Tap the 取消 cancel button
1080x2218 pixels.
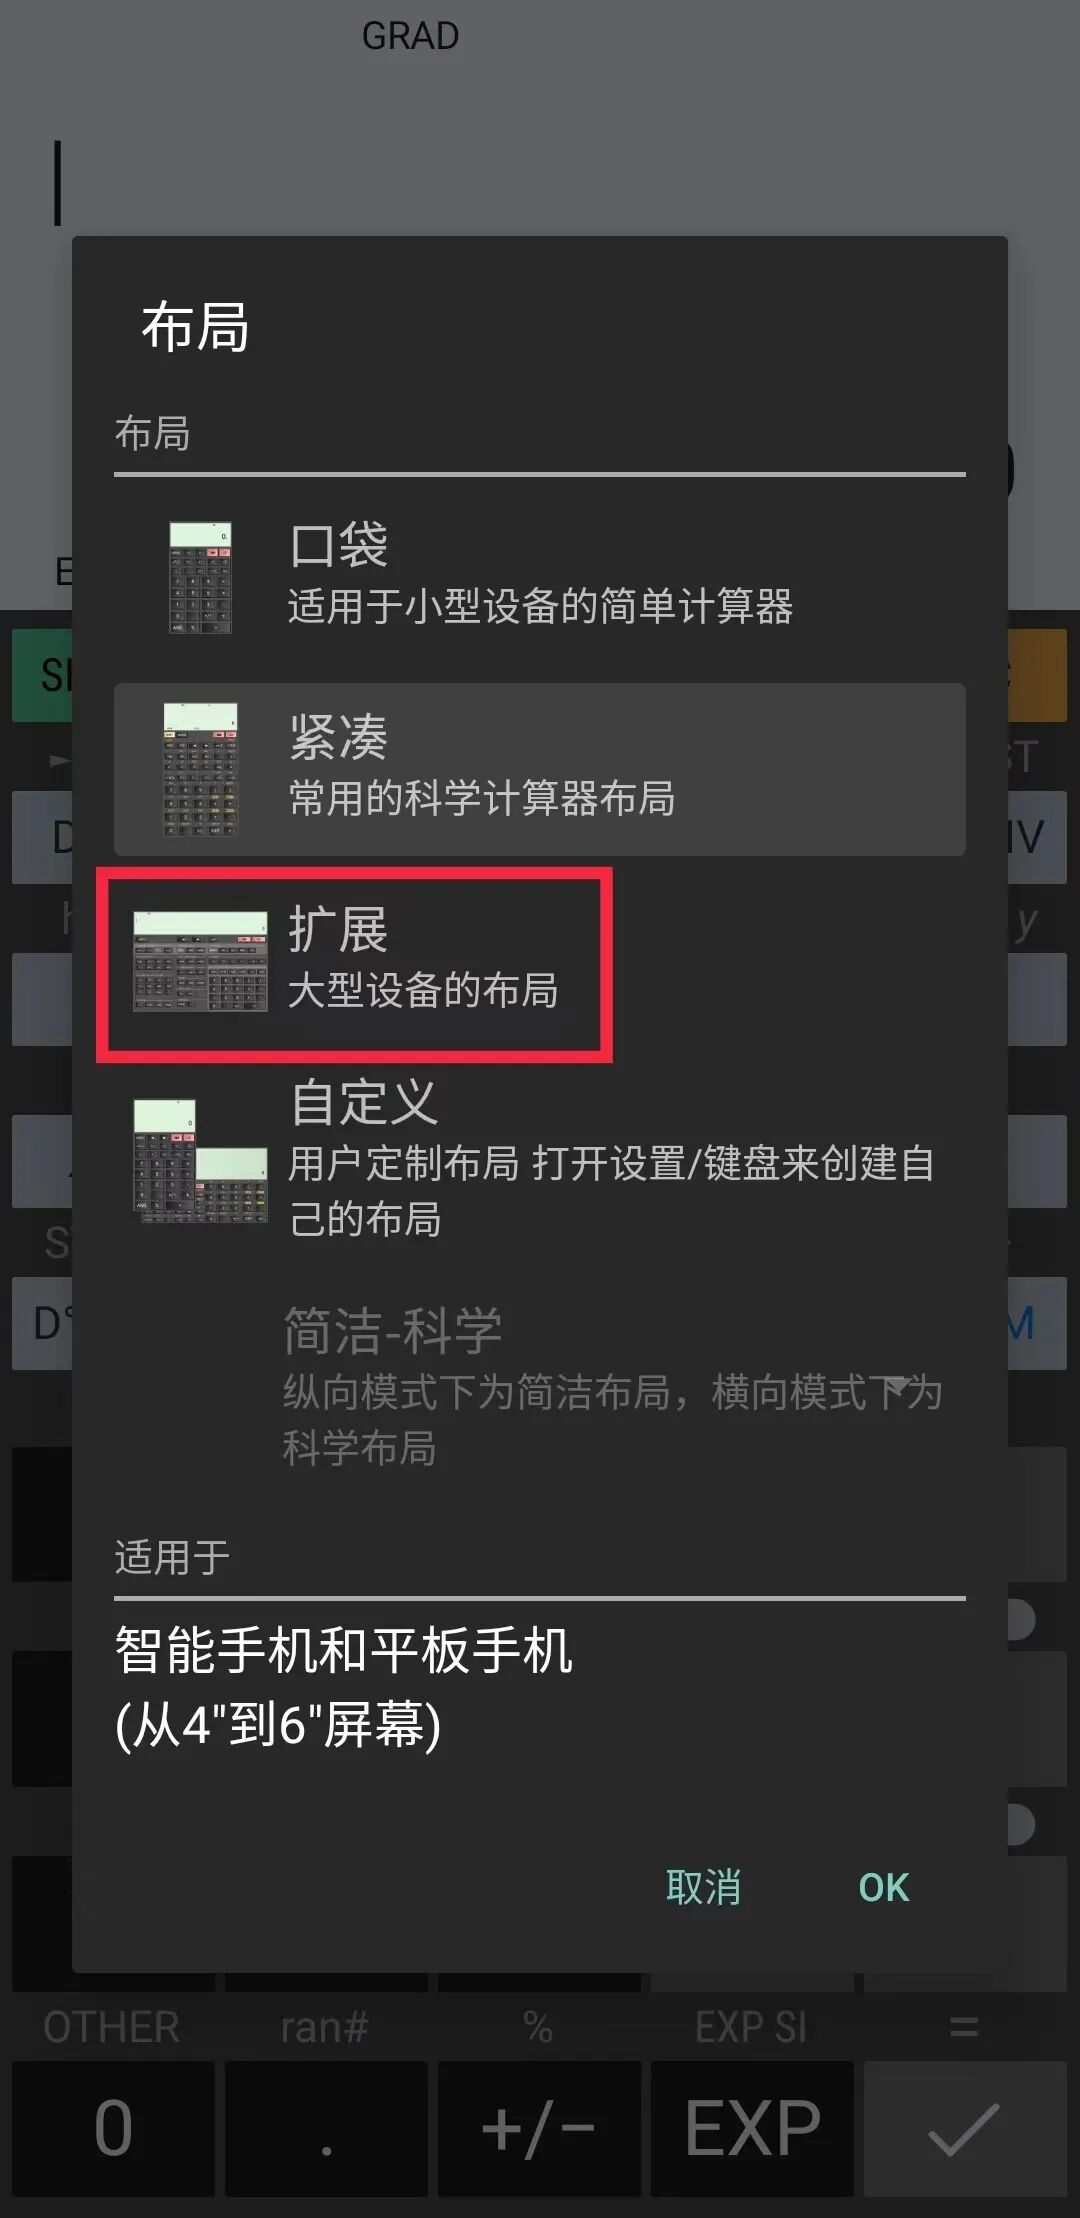pyautogui.click(x=703, y=1887)
